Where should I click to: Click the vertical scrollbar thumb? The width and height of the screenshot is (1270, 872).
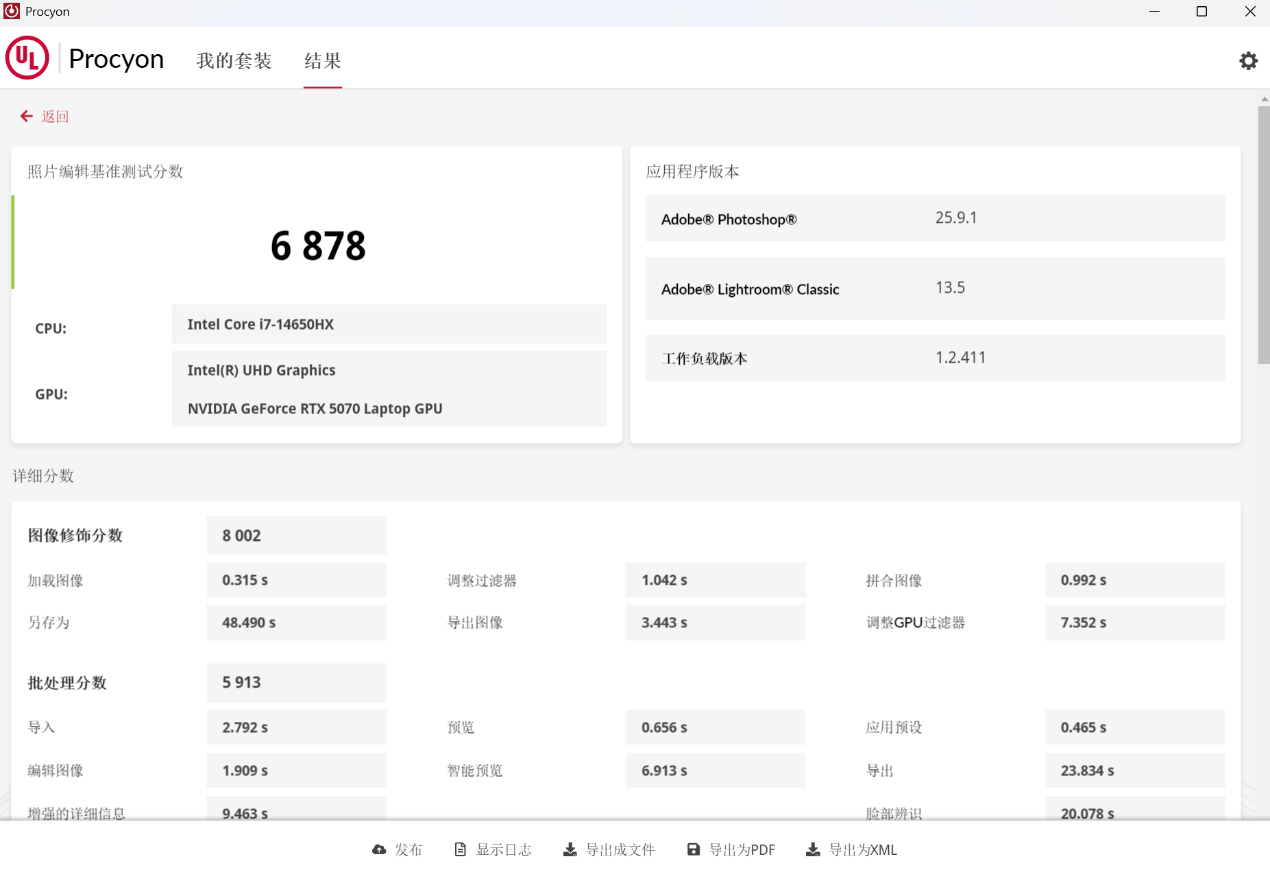click(x=1263, y=234)
